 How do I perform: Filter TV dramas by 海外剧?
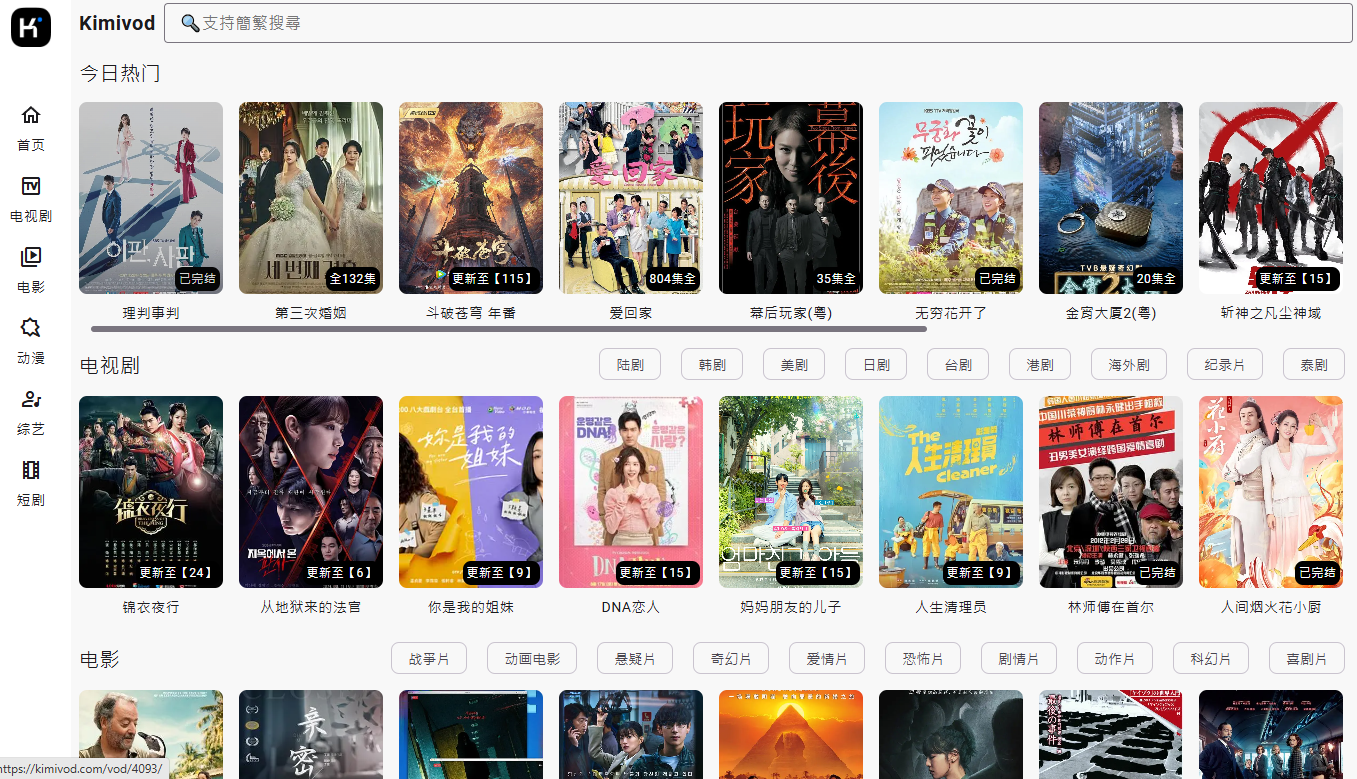1129,365
